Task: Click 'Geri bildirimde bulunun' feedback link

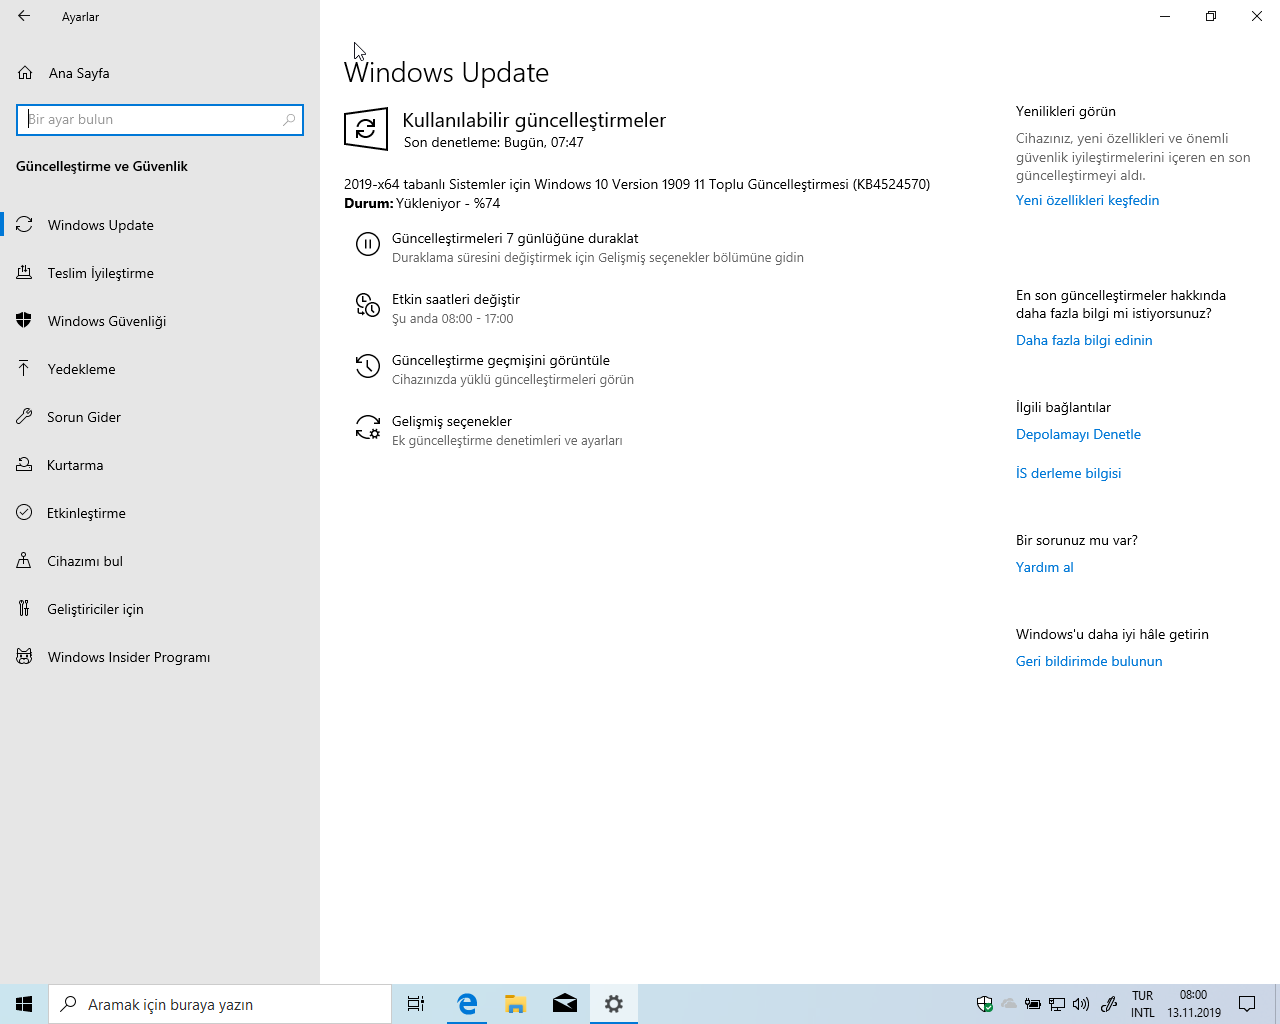Action: click(x=1089, y=661)
